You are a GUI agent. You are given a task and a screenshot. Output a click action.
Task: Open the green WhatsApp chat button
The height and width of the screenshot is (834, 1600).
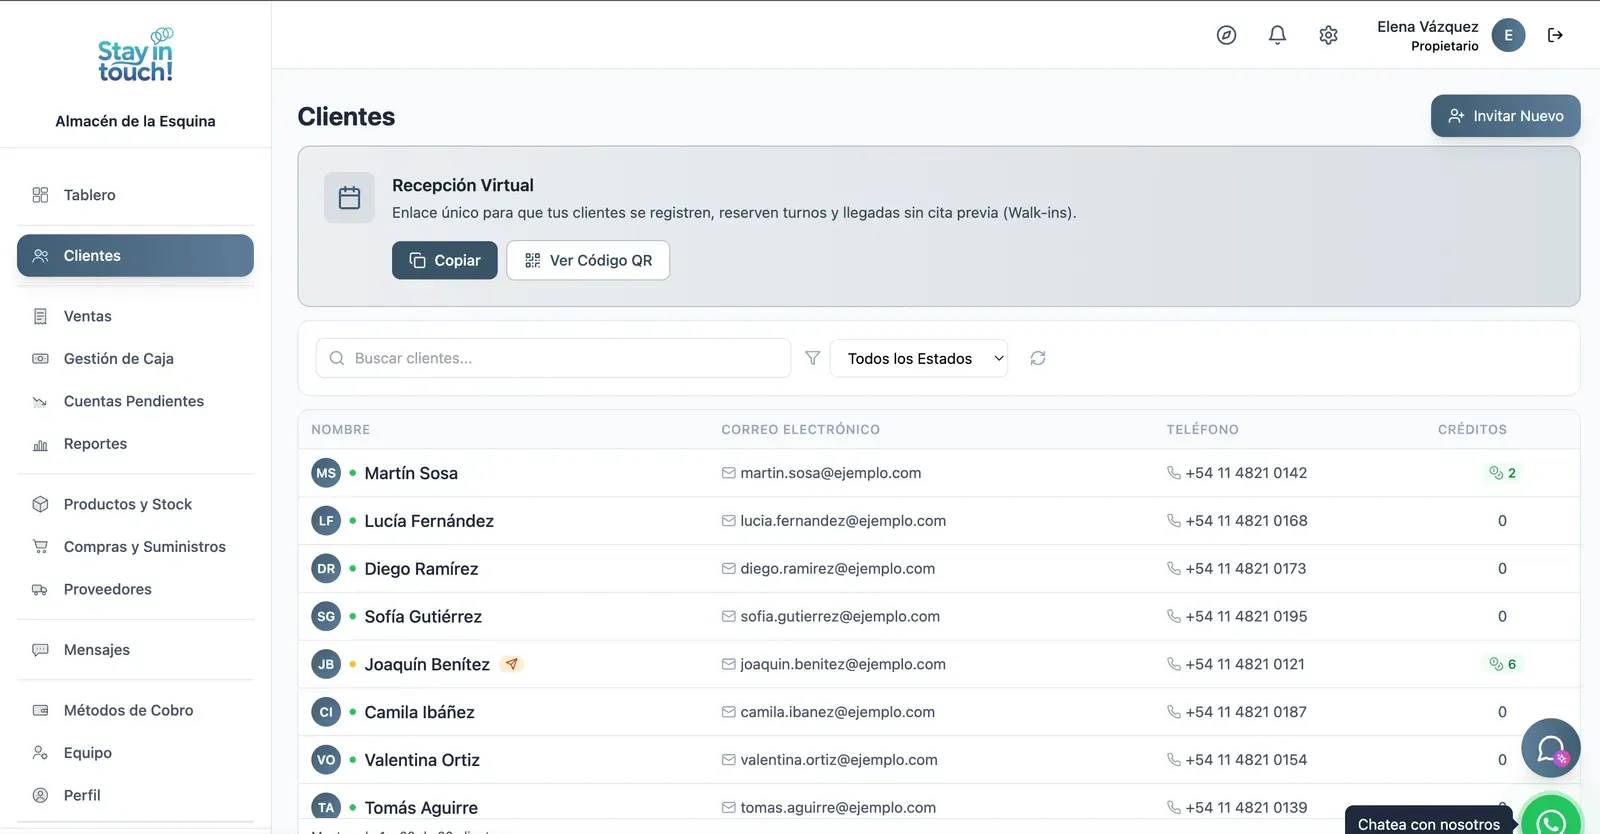1551,820
